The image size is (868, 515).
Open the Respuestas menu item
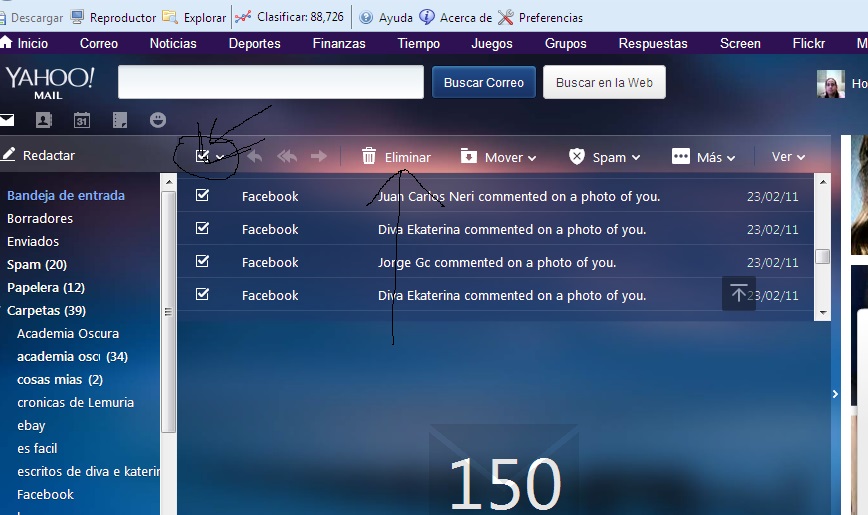click(653, 43)
